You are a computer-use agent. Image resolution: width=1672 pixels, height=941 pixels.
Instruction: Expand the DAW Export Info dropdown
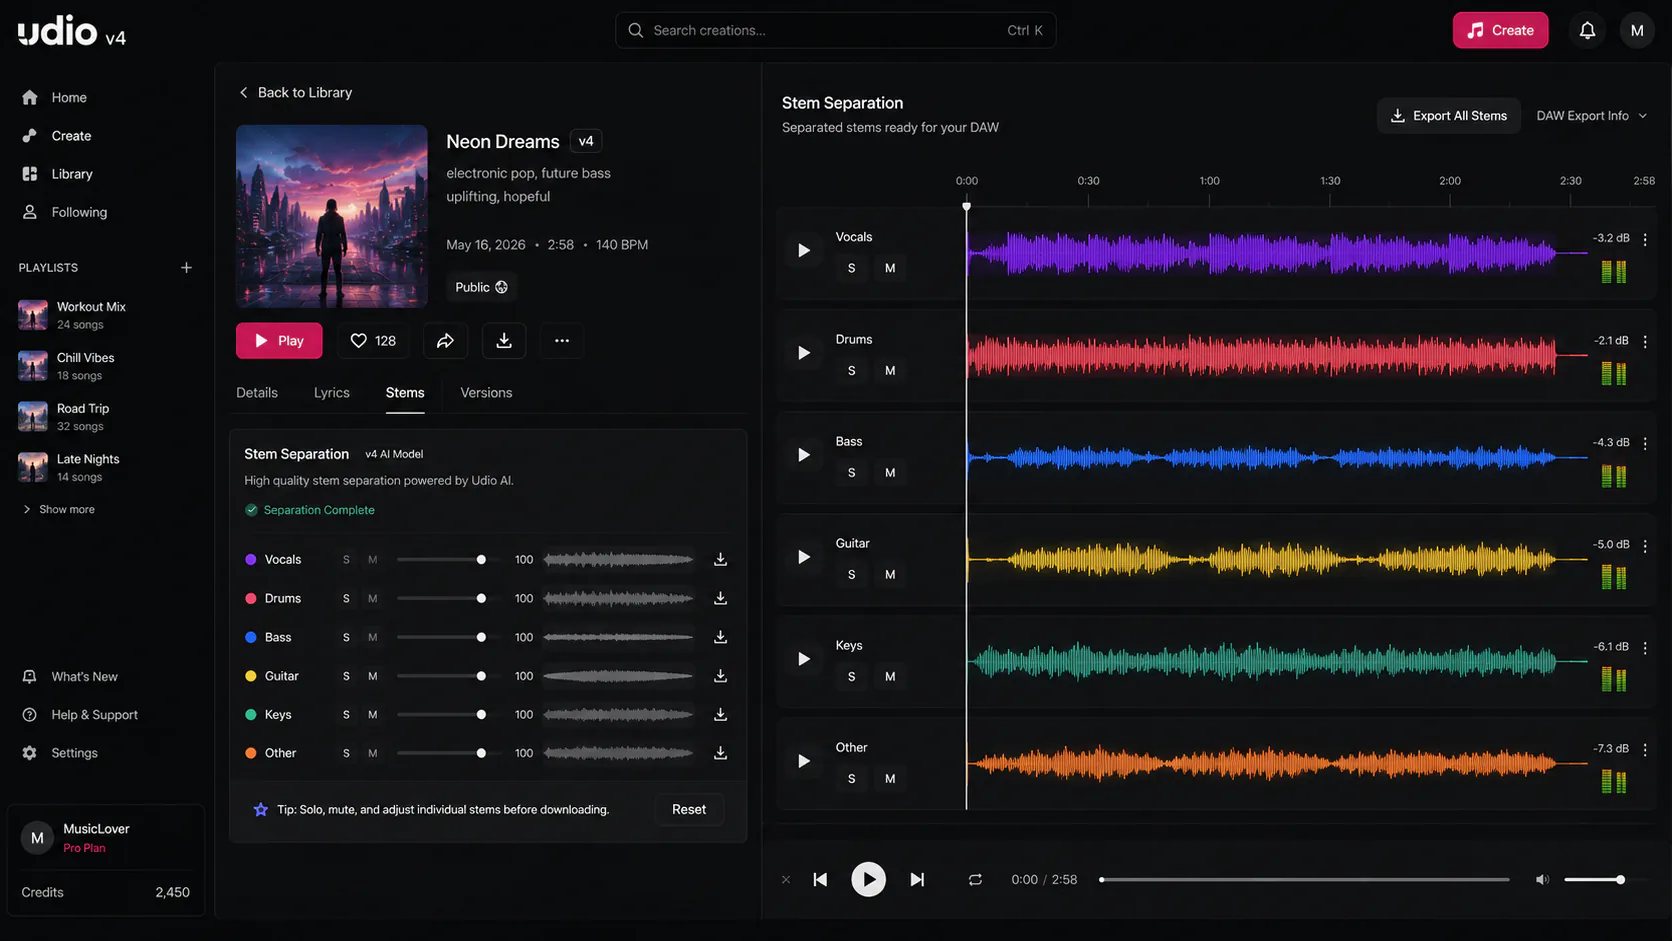coord(1591,116)
